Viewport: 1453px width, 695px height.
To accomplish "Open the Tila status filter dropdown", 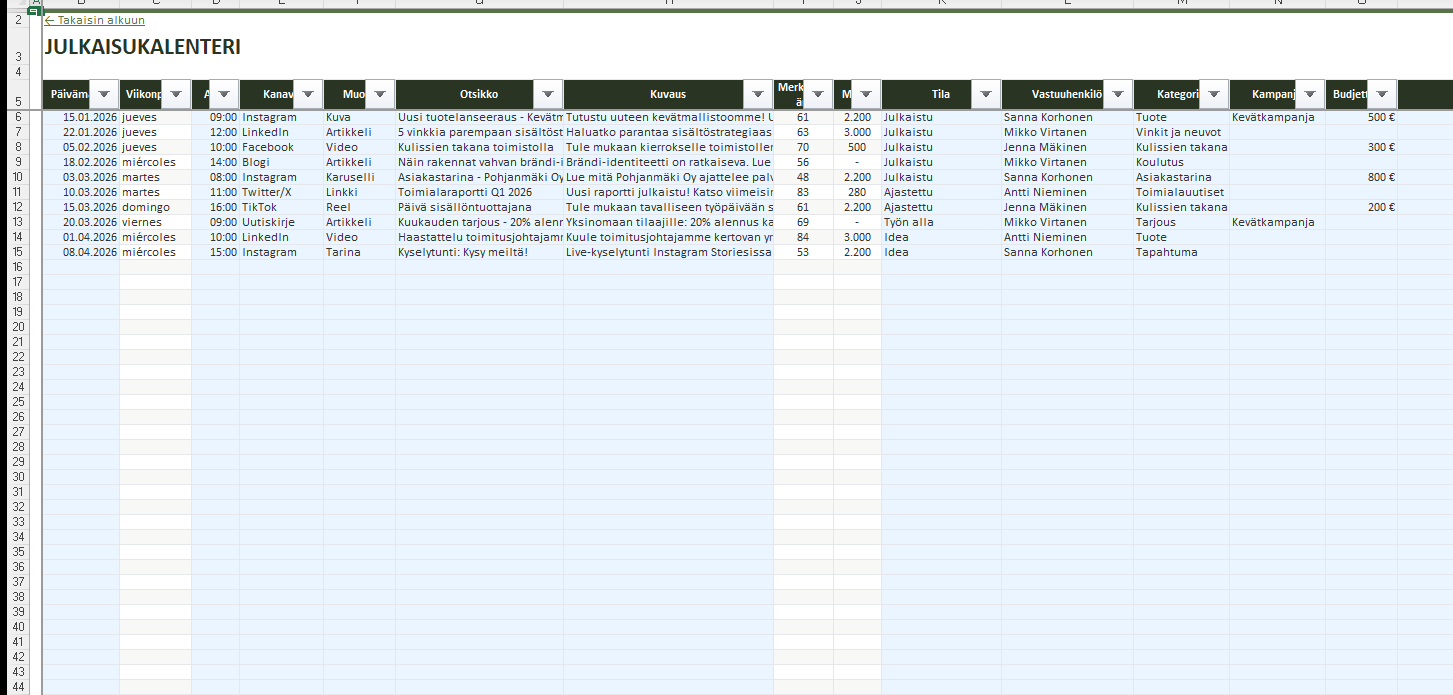I will 985,94.
